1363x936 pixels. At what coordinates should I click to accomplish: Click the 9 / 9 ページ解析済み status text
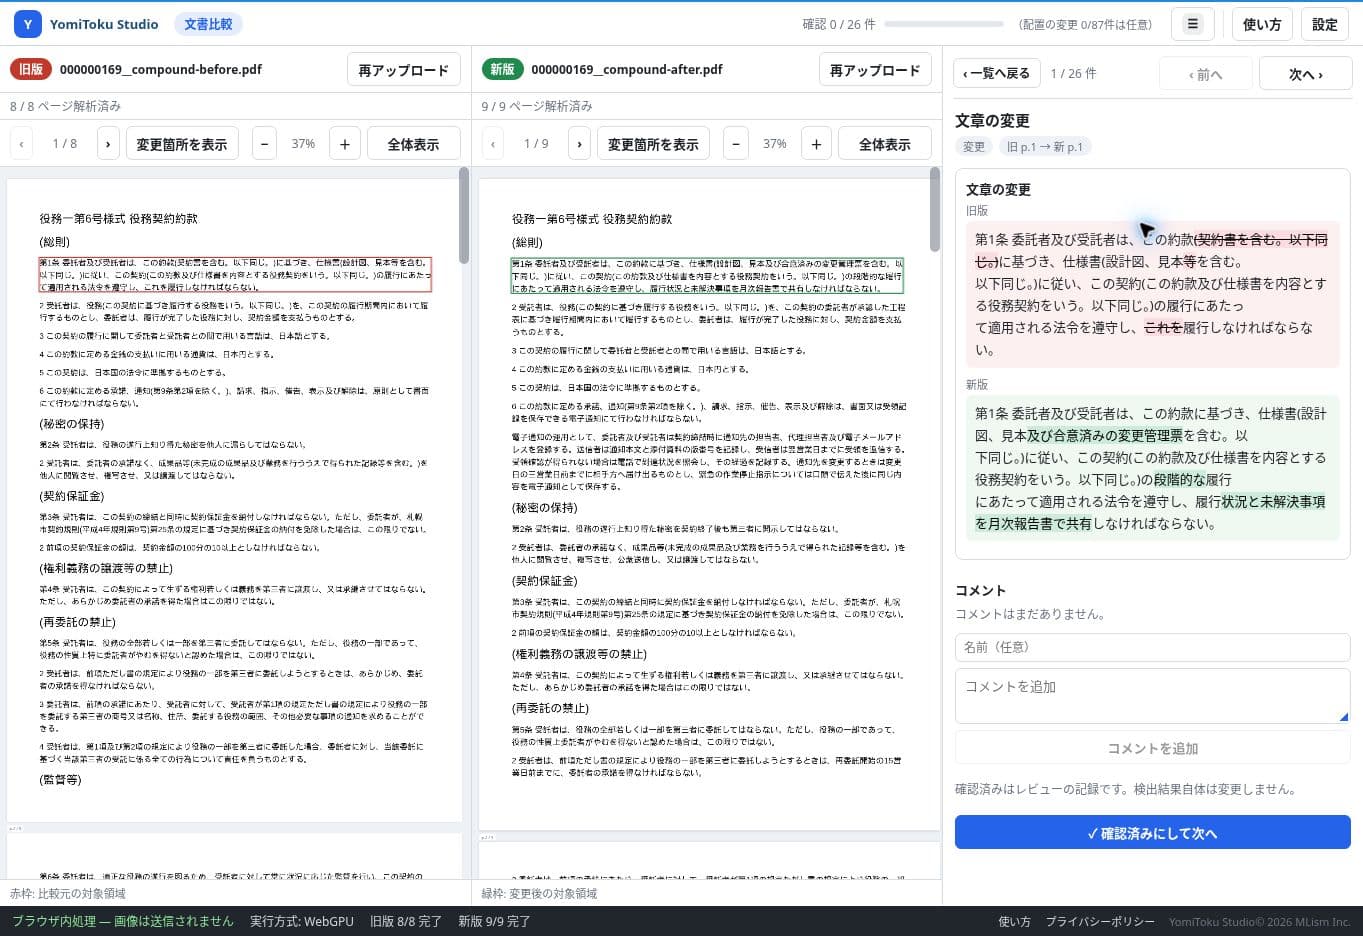pos(537,106)
